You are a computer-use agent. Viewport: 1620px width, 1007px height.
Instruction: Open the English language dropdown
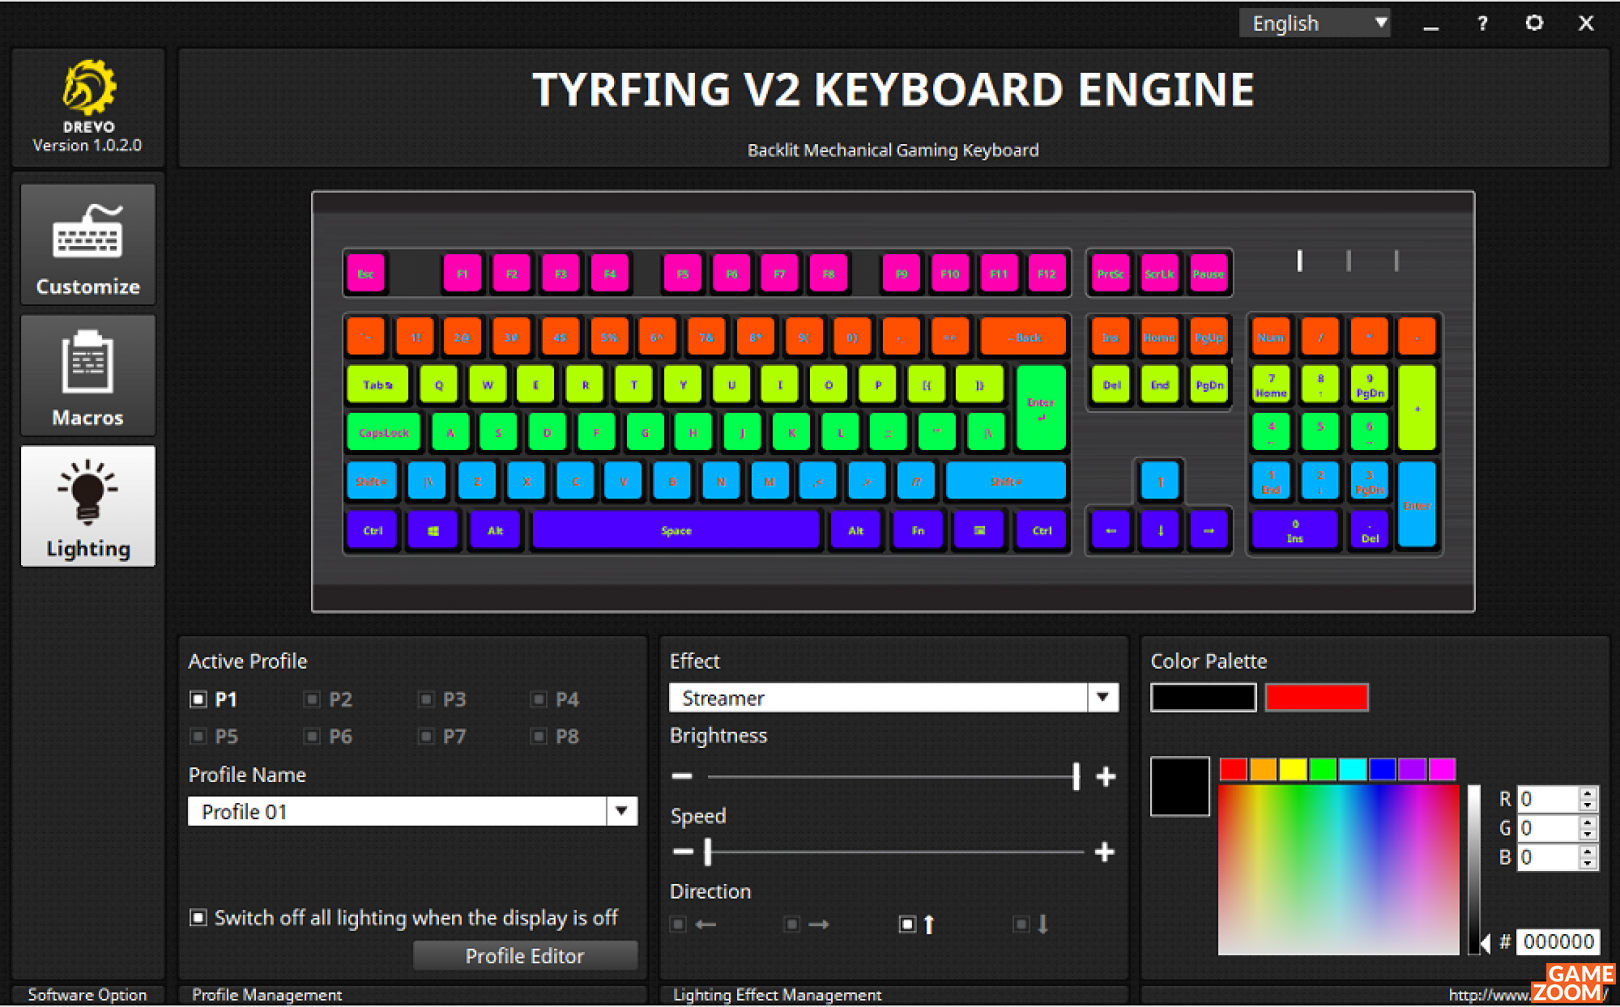1315,23
